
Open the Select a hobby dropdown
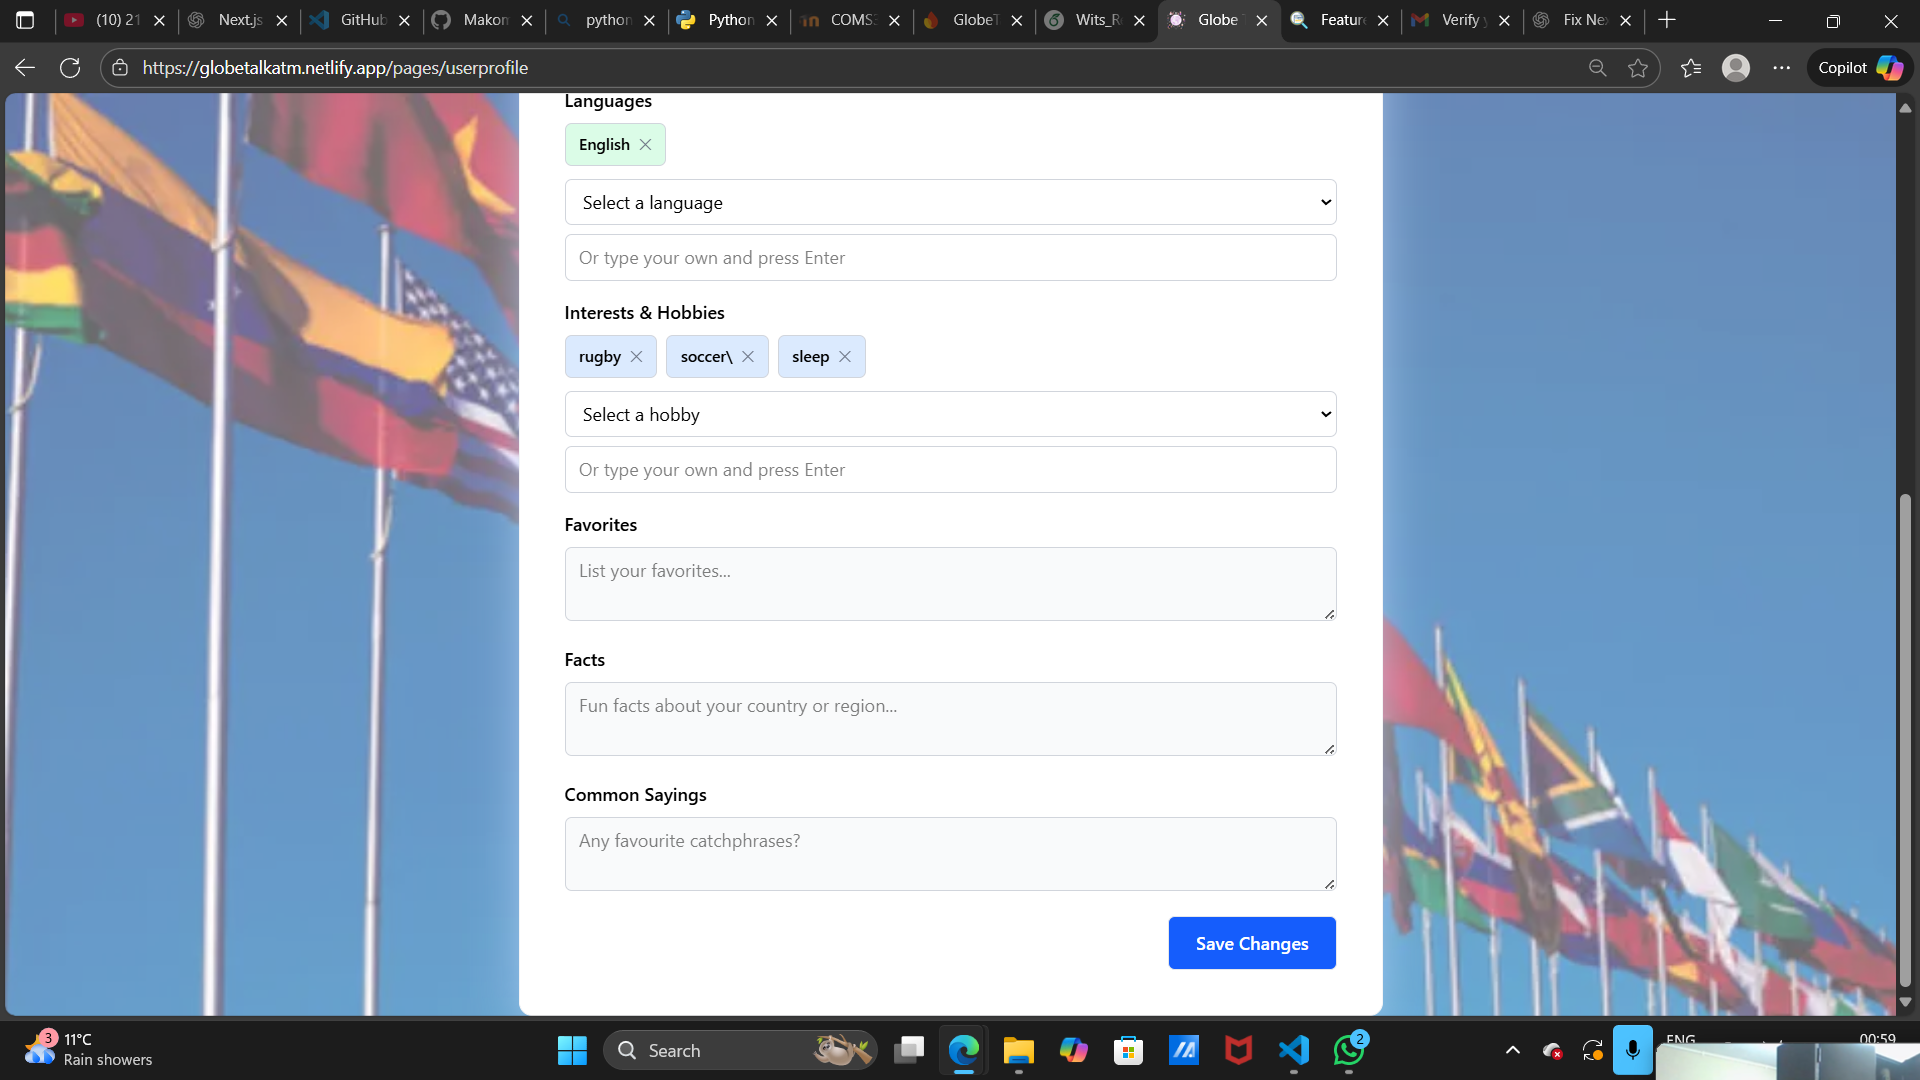tap(949, 414)
